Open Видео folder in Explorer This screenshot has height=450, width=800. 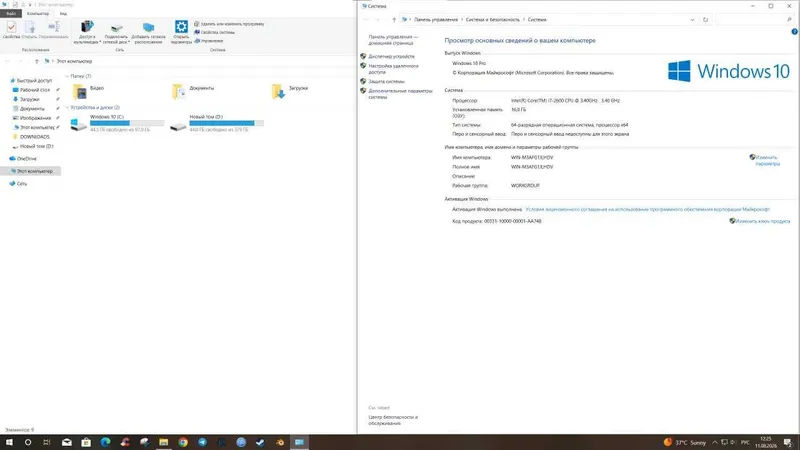pyautogui.click(x=88, y=91)
